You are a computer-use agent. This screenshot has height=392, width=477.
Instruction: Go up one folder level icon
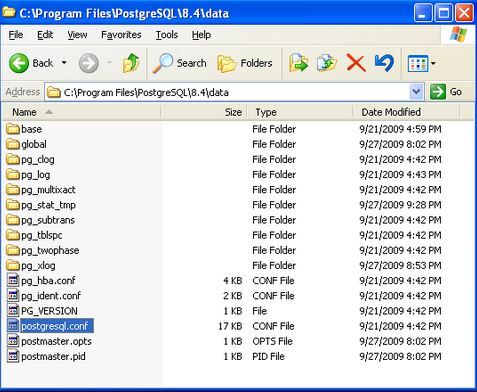(x=131, y=63)
